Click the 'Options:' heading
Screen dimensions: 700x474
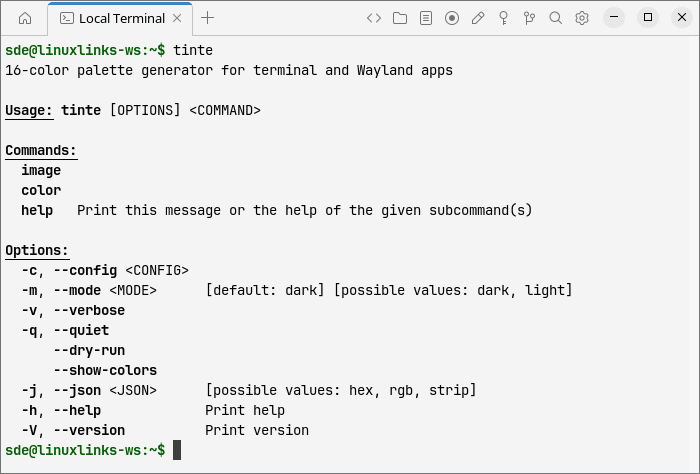point(37,250)
